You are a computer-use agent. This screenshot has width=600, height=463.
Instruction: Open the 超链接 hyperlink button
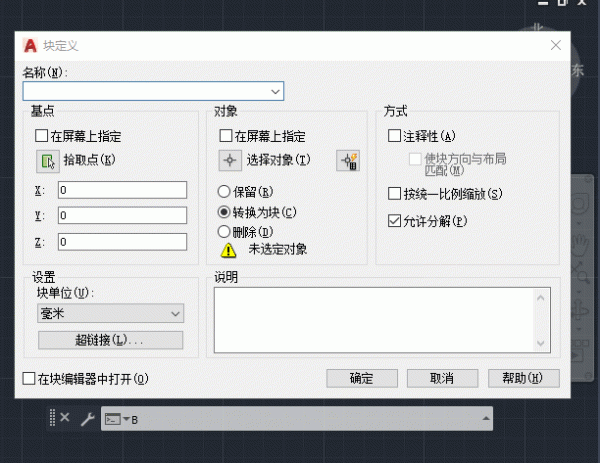[110, 340]
